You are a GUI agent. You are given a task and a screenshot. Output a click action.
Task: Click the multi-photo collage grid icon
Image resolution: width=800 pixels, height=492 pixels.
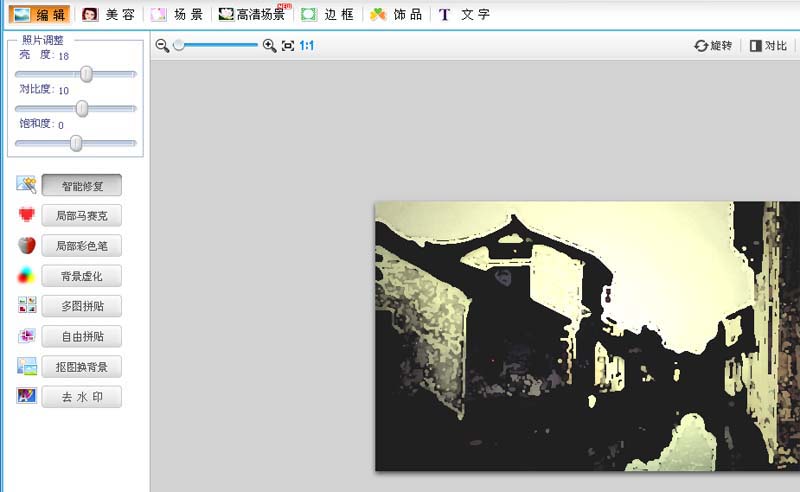pos(27,305)
